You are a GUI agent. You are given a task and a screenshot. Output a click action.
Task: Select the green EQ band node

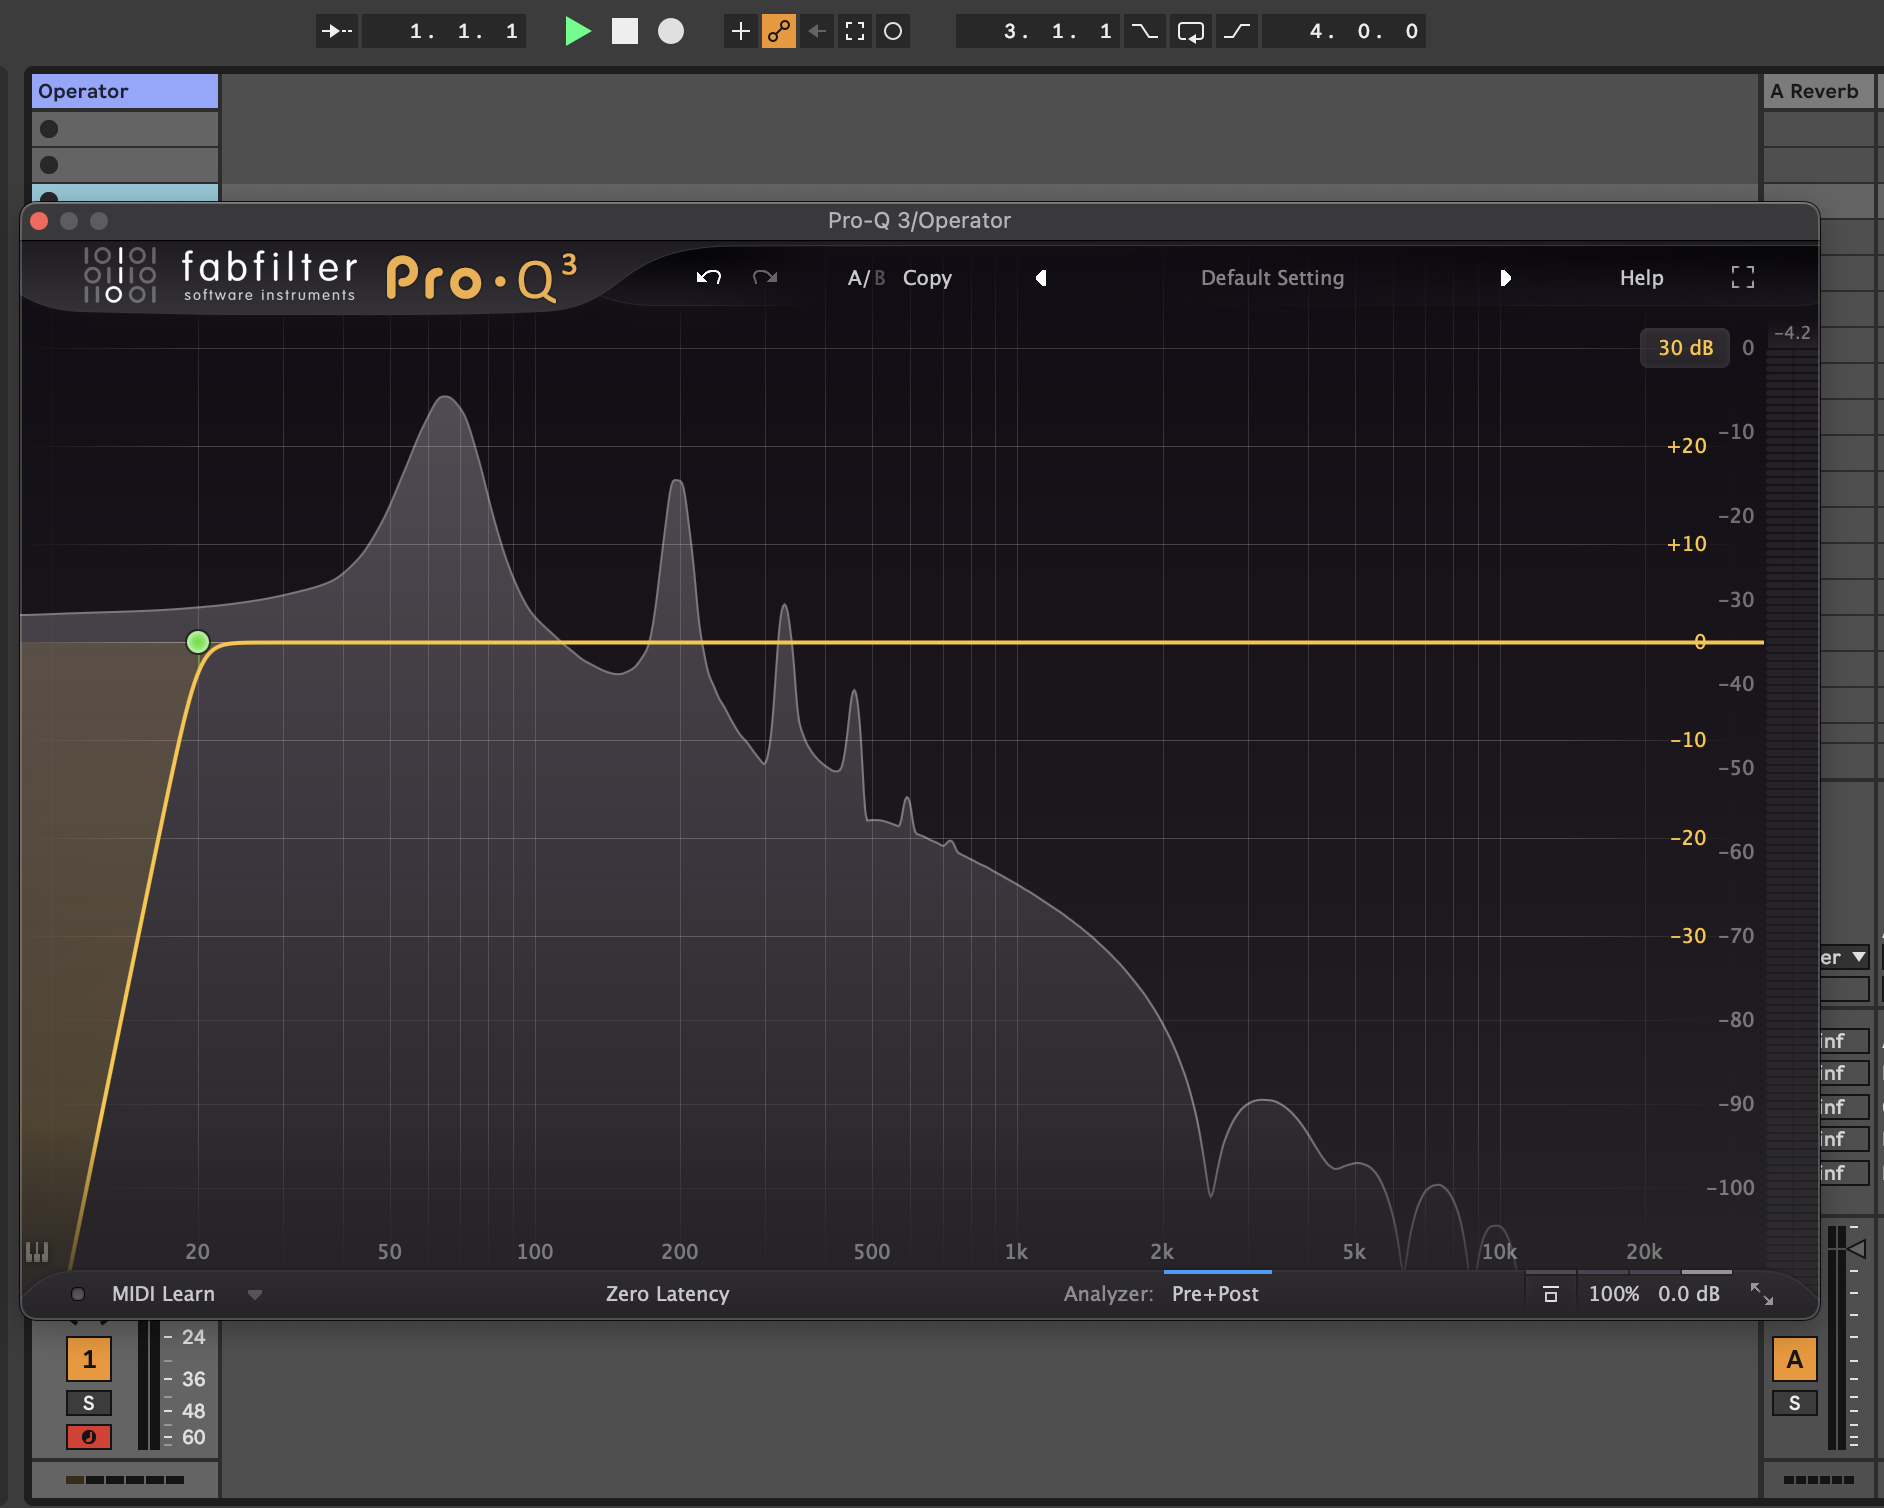pyautogui.click(x=198, y=642)
